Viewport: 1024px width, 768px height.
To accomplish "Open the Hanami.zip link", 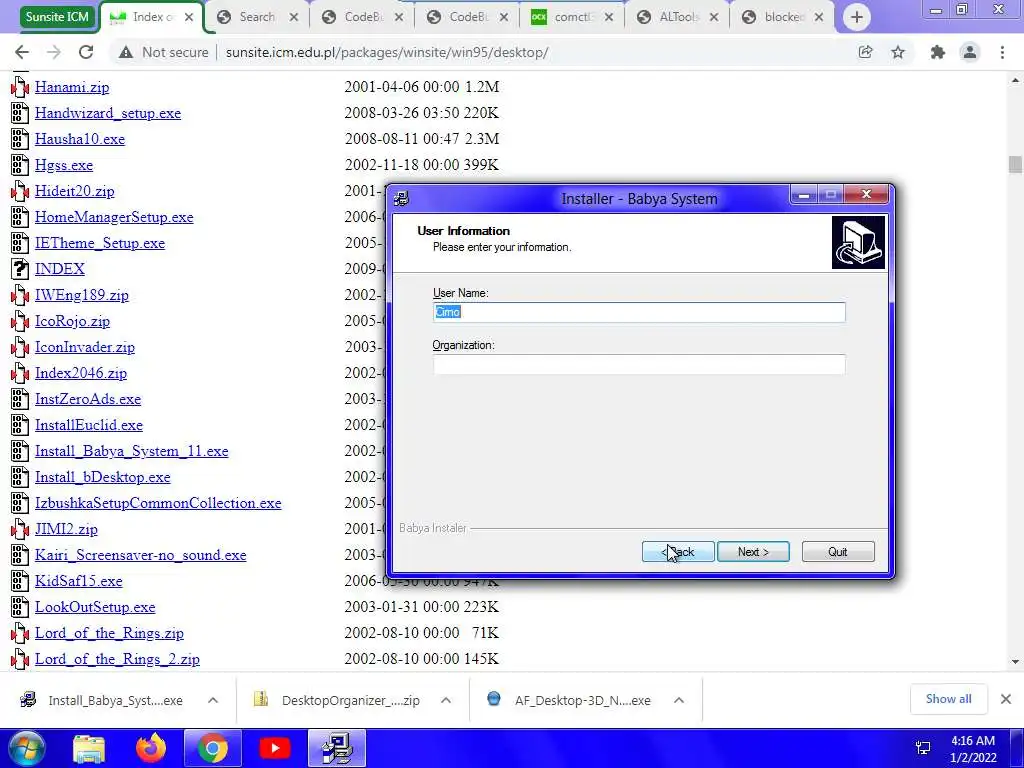I will point(72,87).
